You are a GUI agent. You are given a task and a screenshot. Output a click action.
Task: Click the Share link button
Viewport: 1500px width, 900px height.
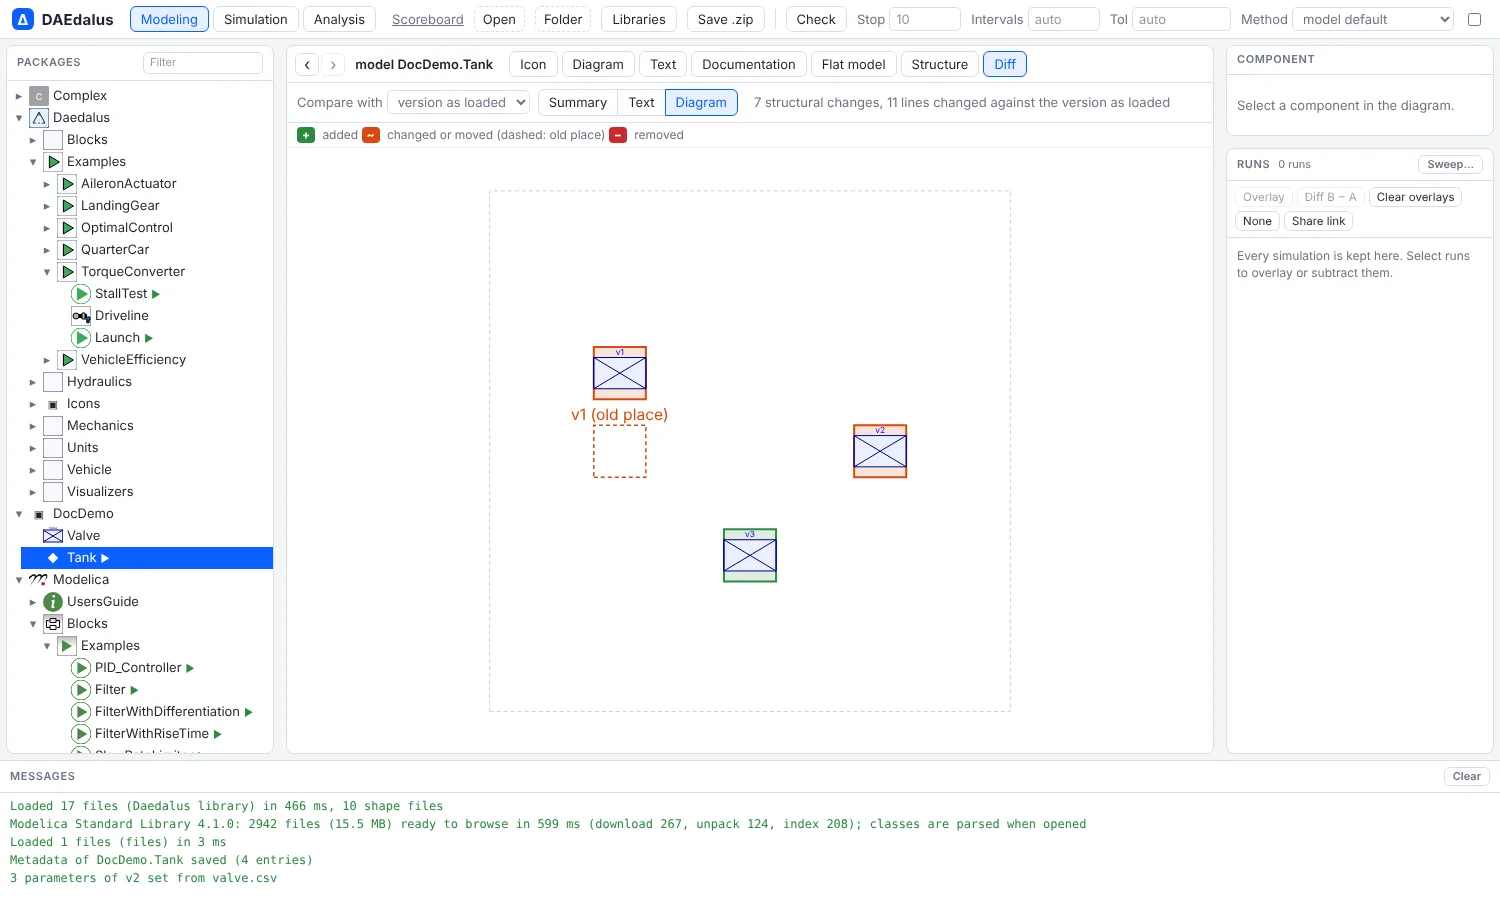coord(1318,221)
